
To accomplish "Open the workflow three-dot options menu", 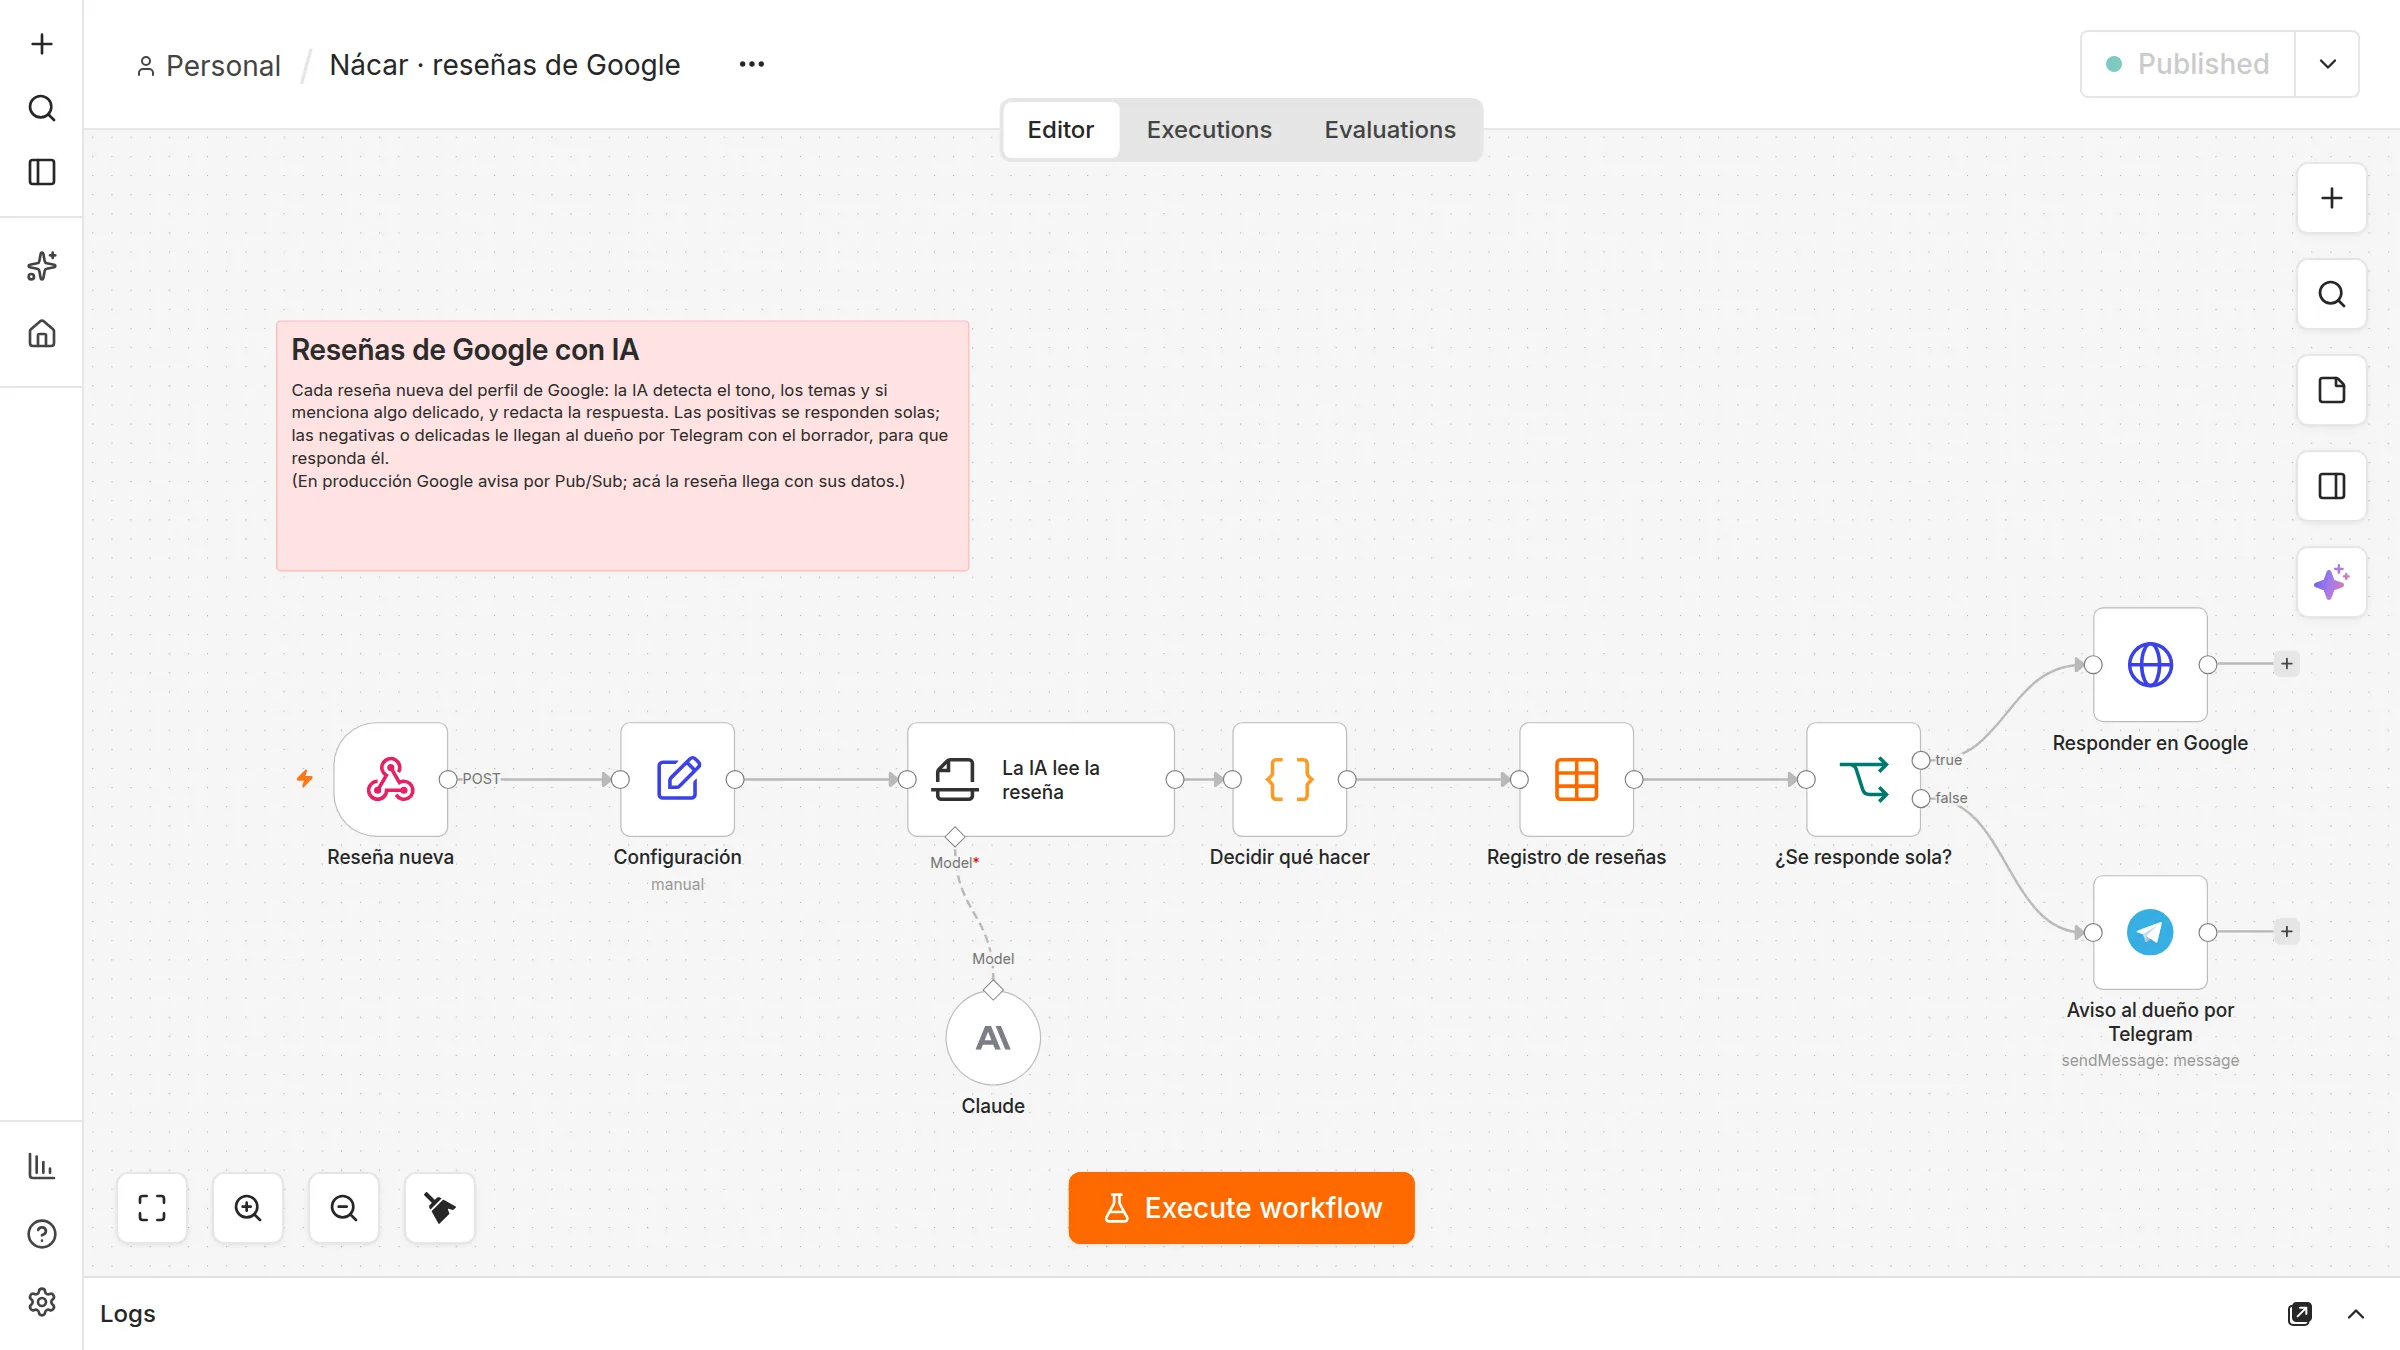I will point(752,64).
